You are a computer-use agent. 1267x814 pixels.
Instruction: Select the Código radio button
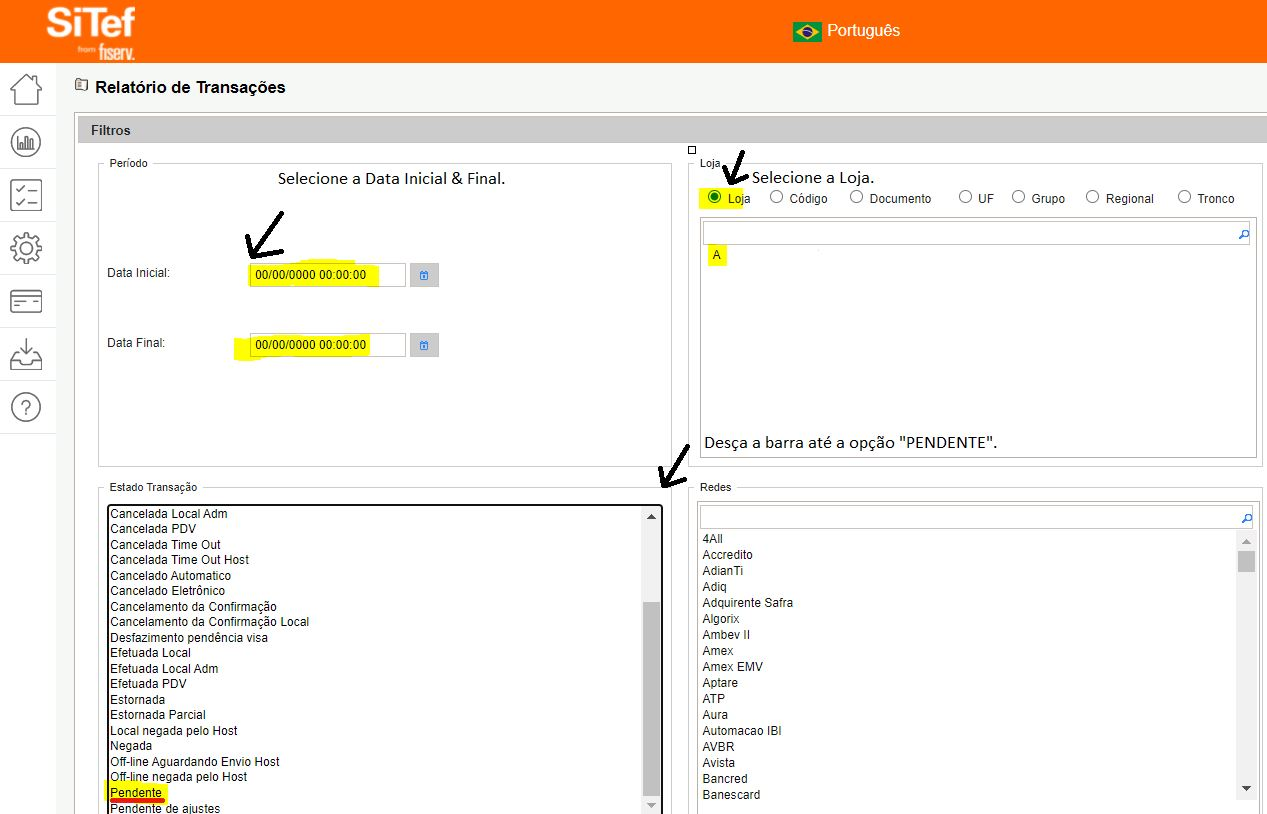point(777,197)
